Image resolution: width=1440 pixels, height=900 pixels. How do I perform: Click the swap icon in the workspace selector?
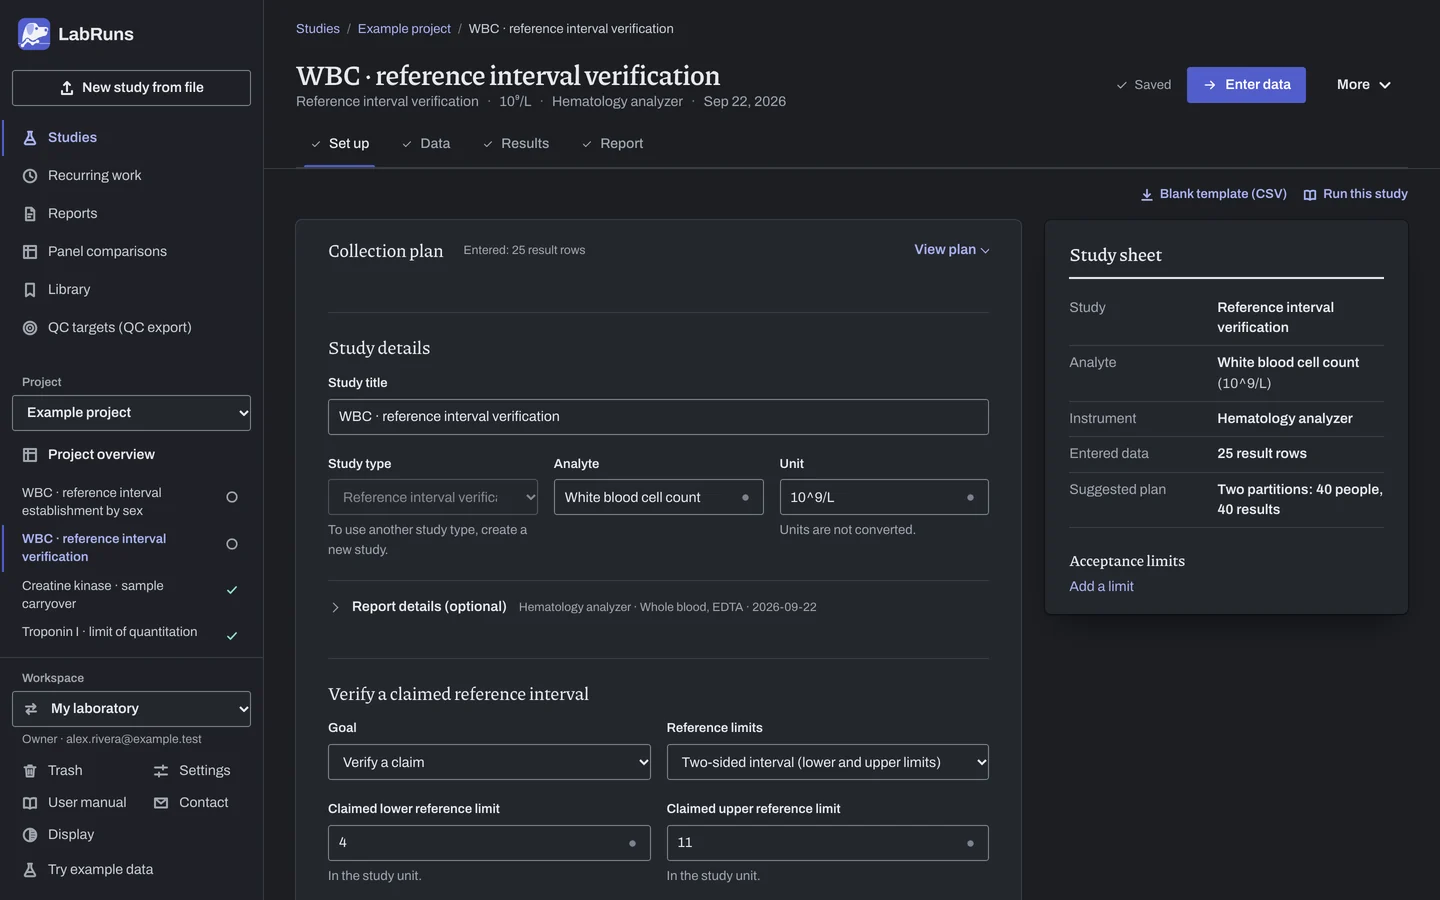[31, 709]
